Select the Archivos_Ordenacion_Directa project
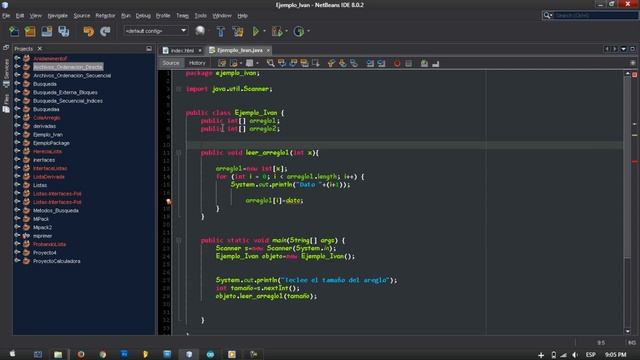This screenshot has height=360, width=640. (68, 67)
